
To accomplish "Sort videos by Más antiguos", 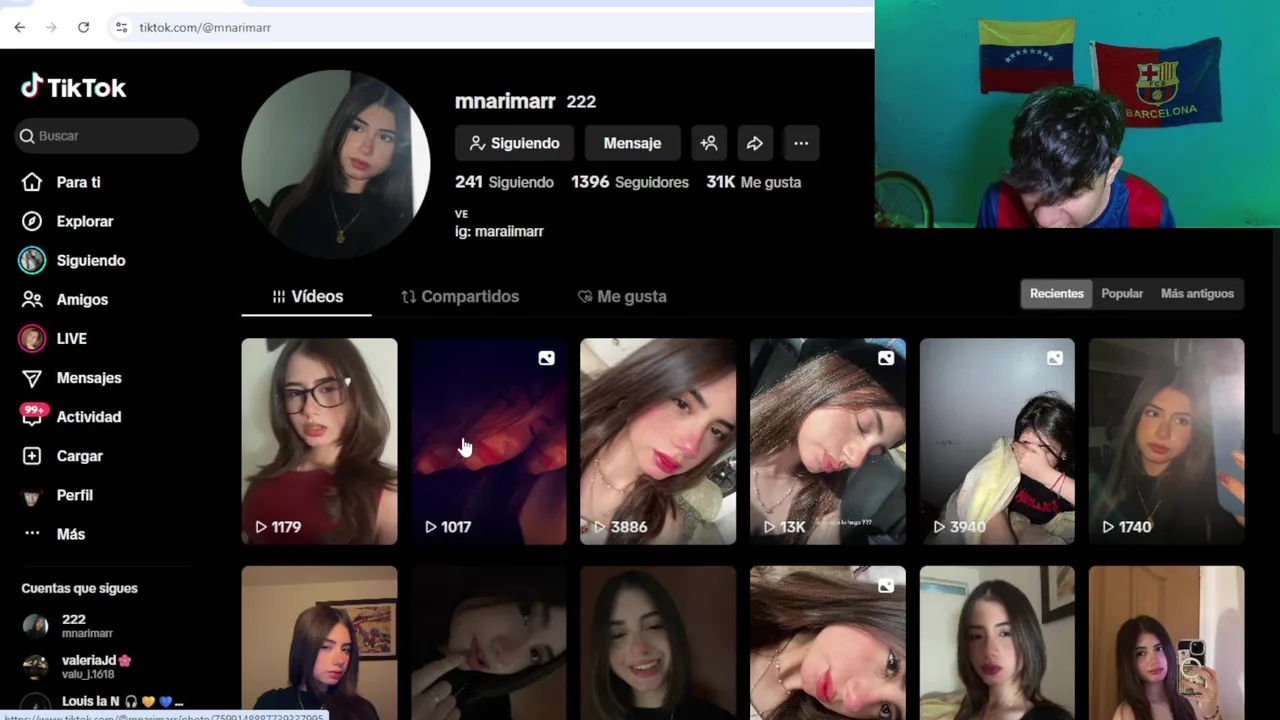I will tap(1197, 293).
